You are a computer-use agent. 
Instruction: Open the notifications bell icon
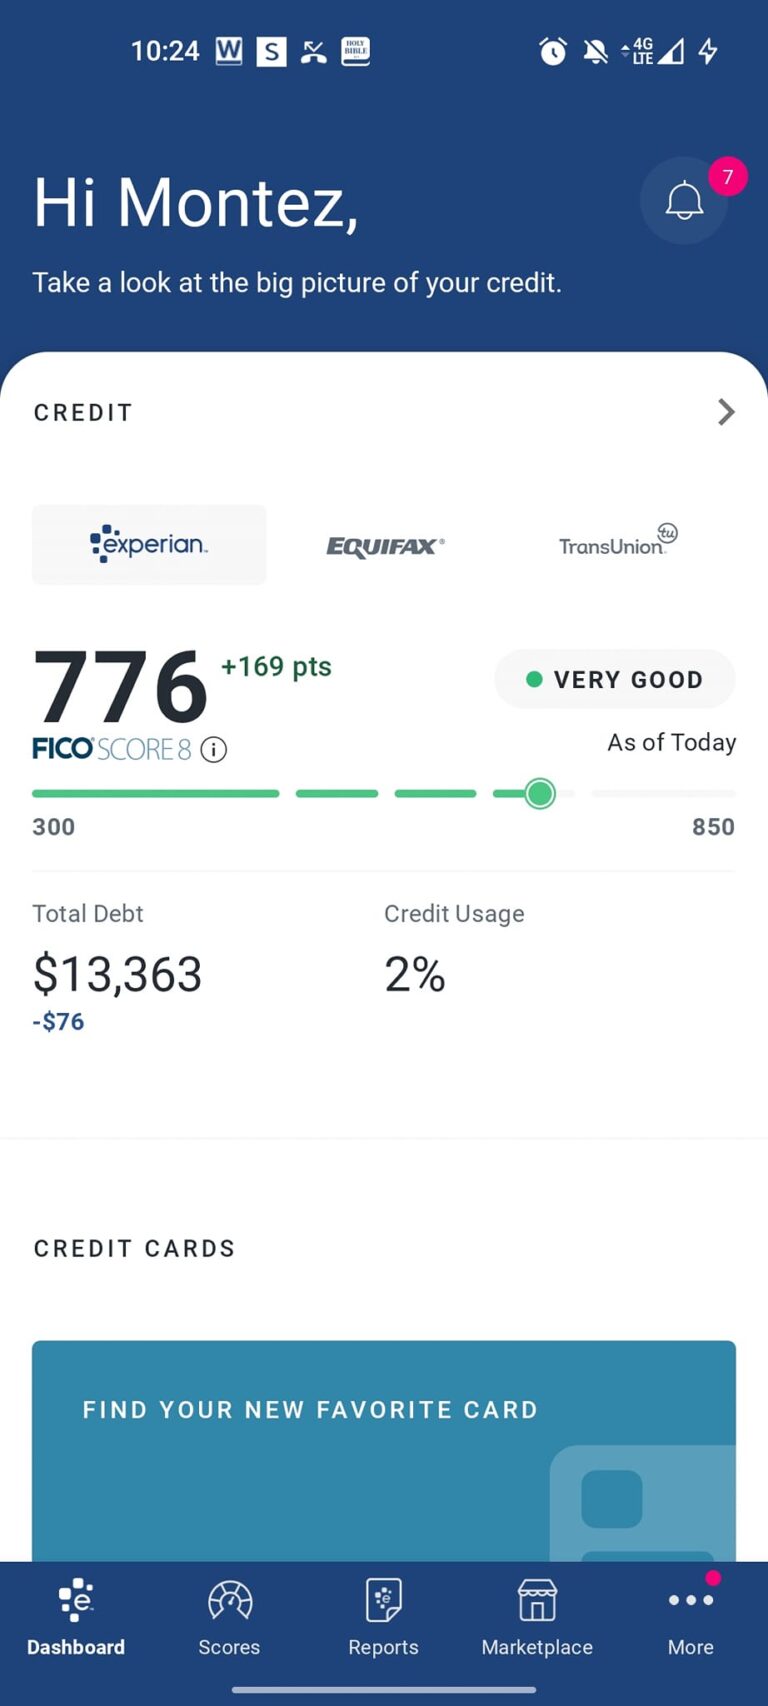(x=684, y=201)
